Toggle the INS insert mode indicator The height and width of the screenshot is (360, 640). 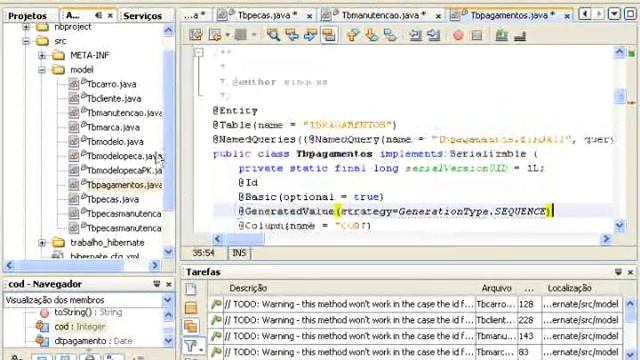pos(239,253)
